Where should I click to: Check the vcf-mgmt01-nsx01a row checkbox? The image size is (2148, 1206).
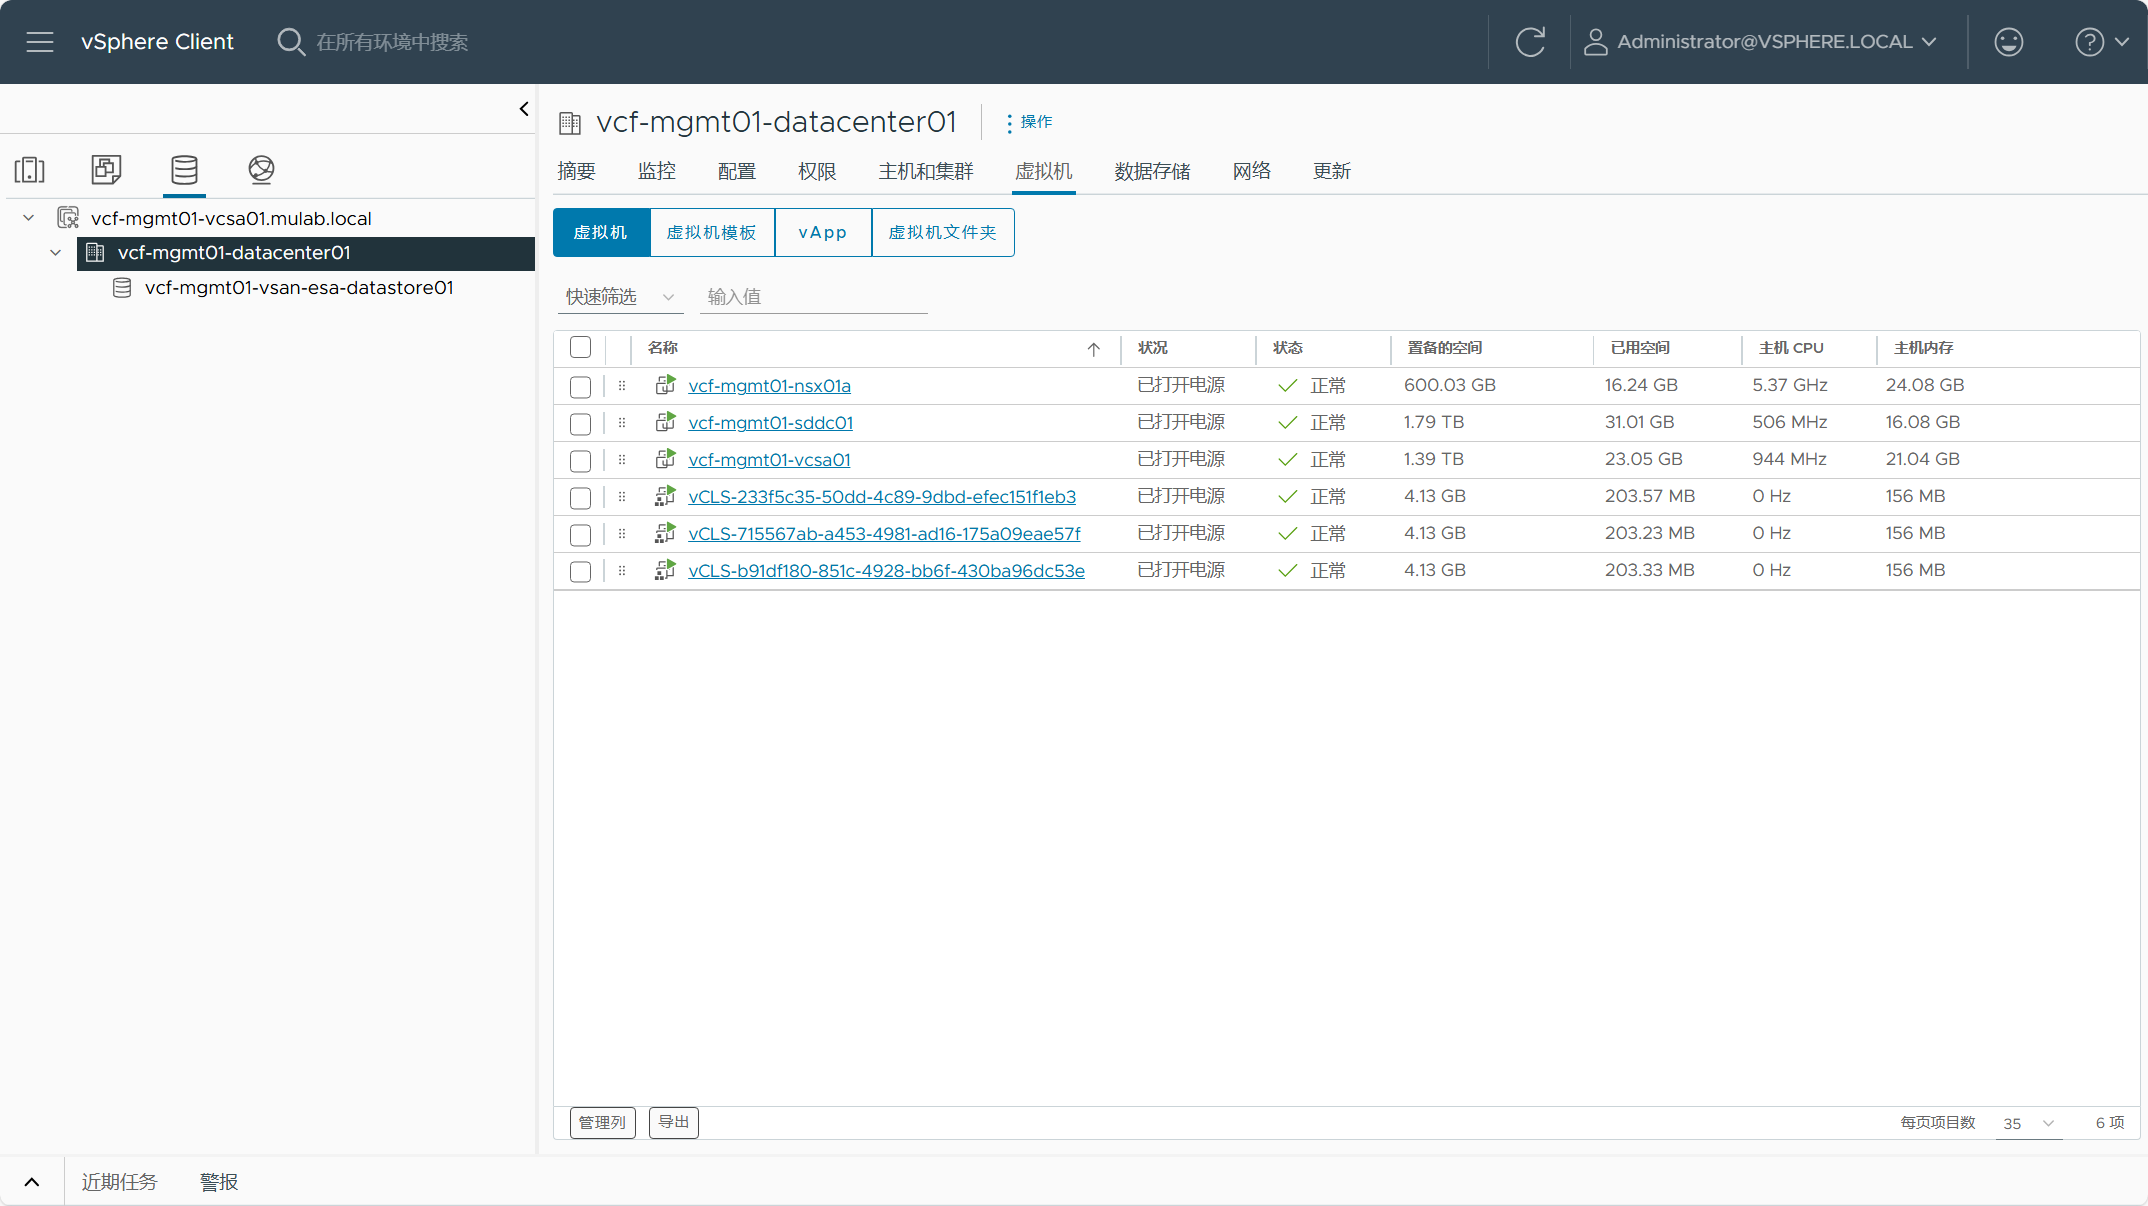580,387
